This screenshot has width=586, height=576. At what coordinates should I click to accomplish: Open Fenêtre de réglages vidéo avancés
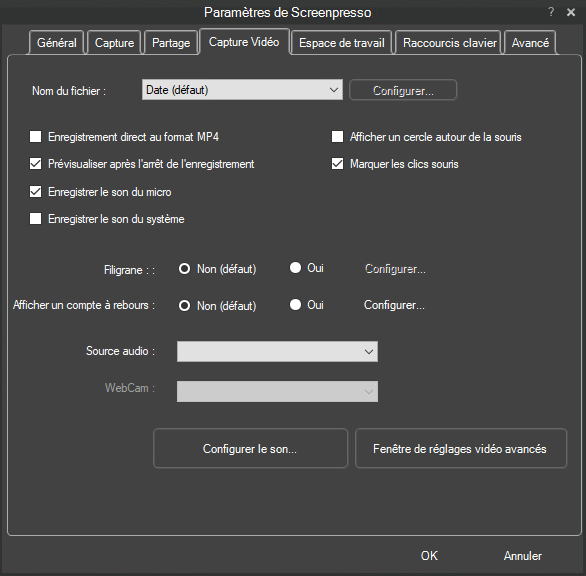click(x=460, y=448)
